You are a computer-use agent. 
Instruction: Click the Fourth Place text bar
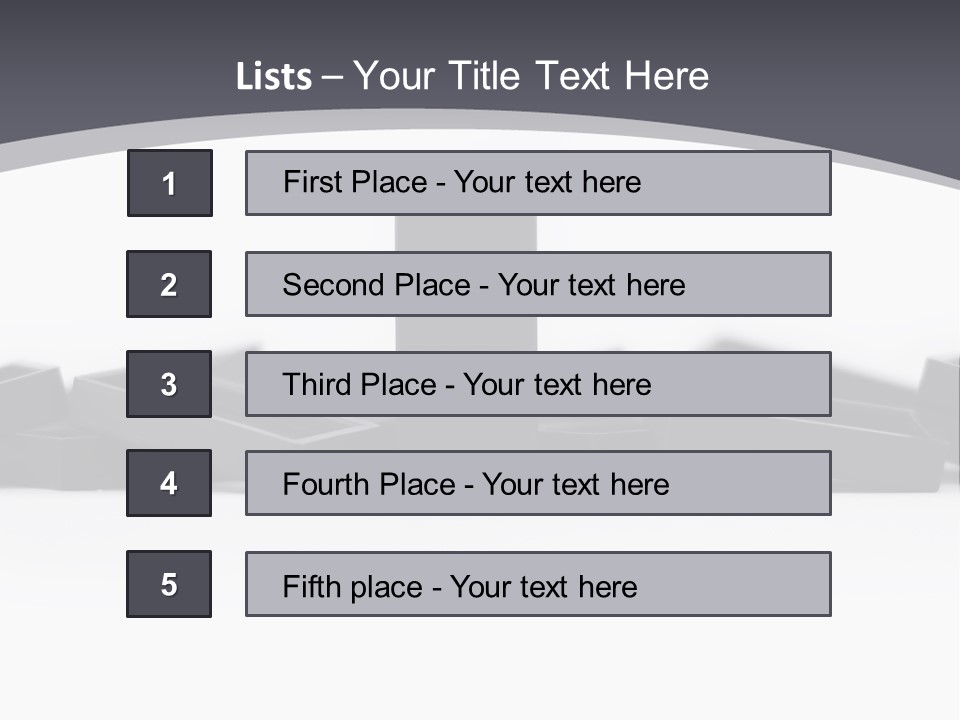click(538, 484)
